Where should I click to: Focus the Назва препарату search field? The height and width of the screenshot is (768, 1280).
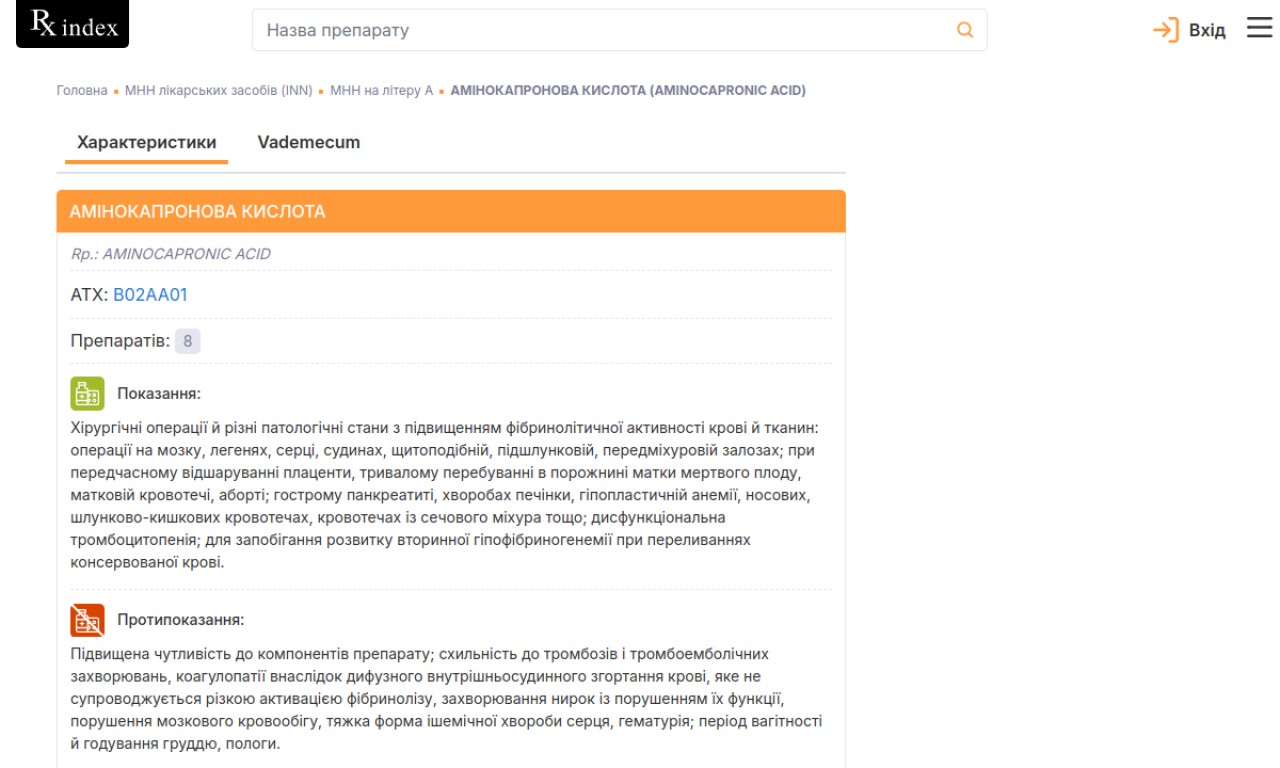coord(600,30)
